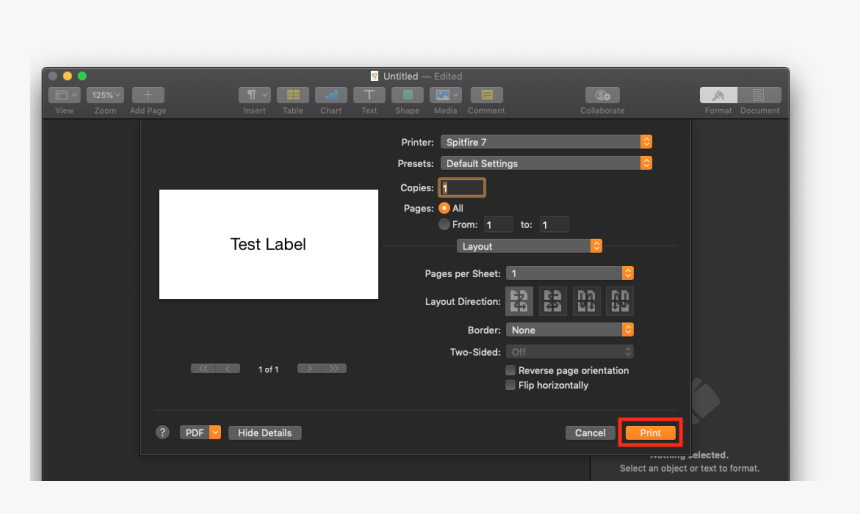The image size is (860, 514).
Task: Click the Table toolbar icon
Action: [293, 95]
